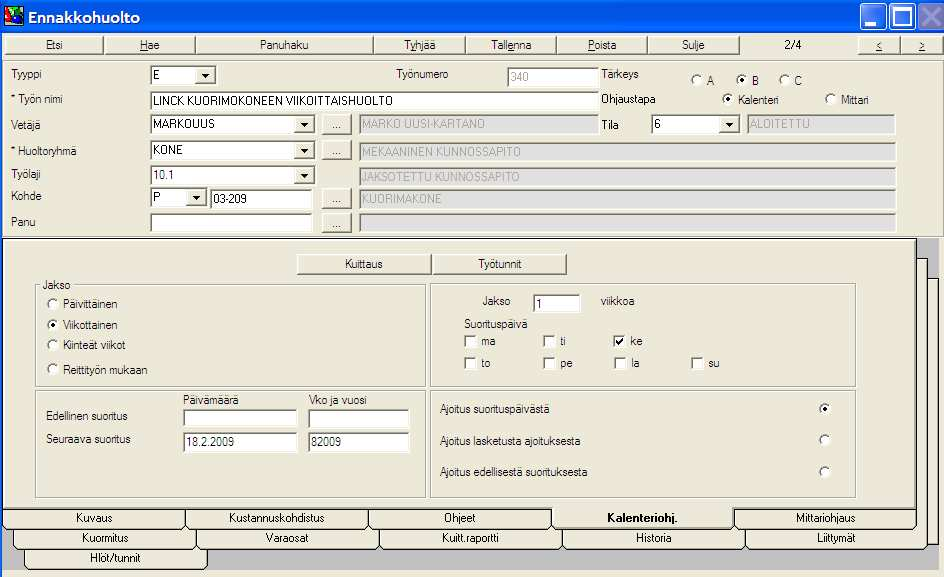Switch to the Kustannuskohdistus tab
This screenshot has height=577, width=944.
pyautogui.click(x=276, y=519)
